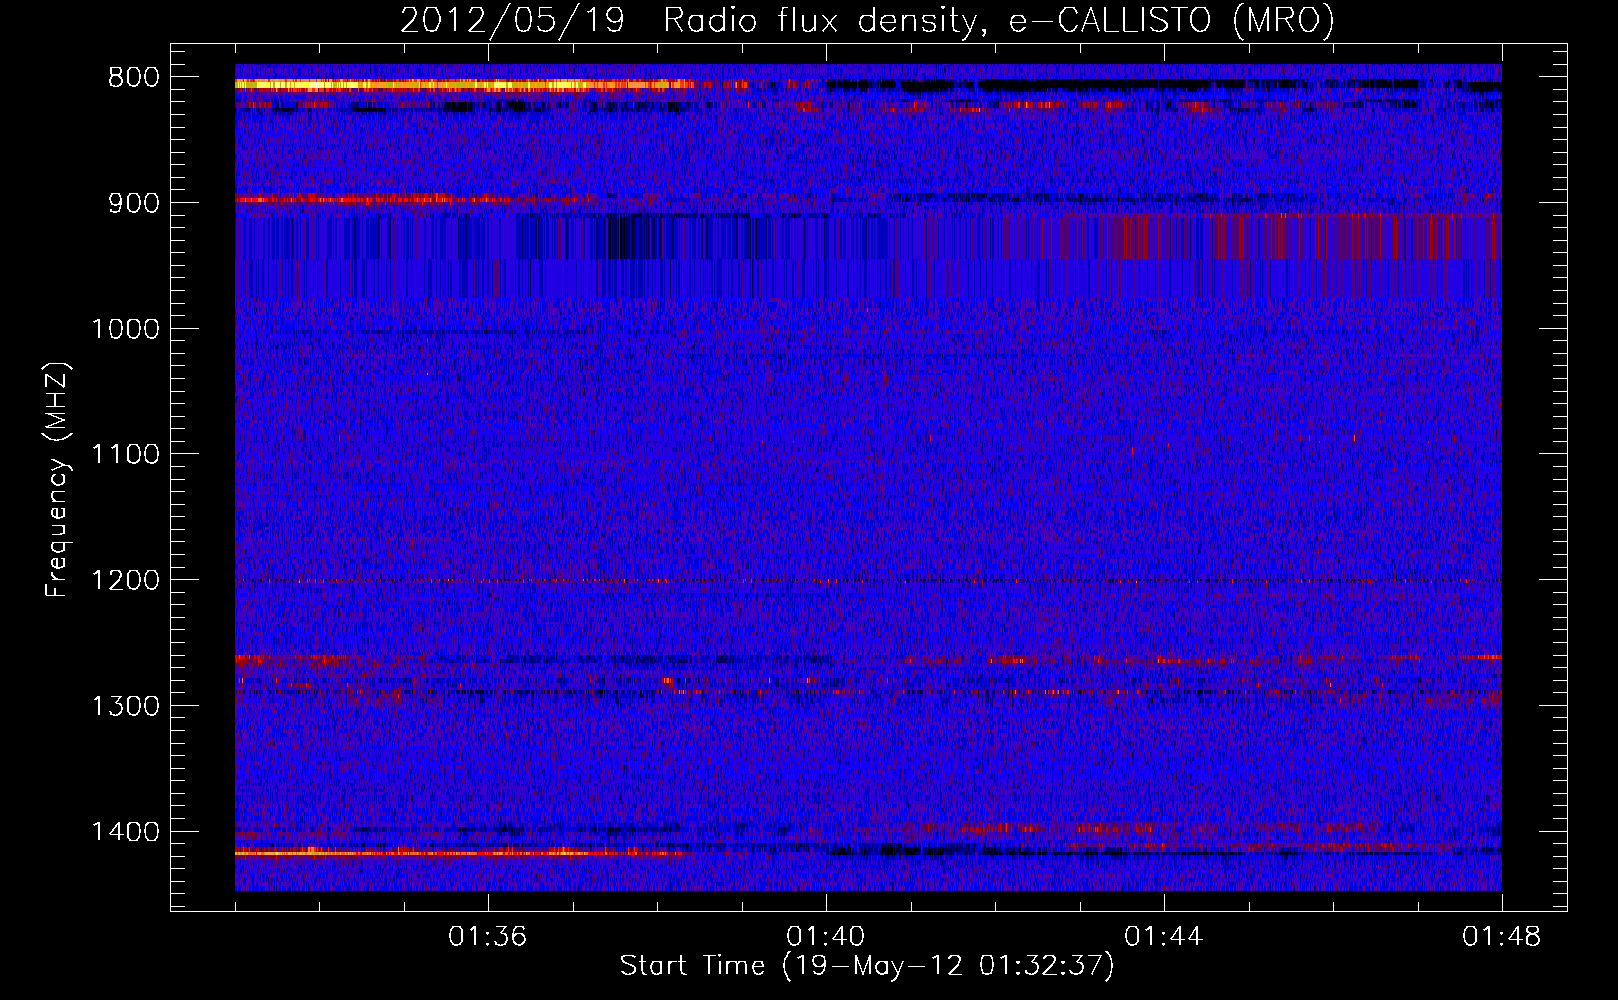Click the 01:40 time tick label
The height and width of the screenshot is (1000, 1618).
tap(826, 937)
